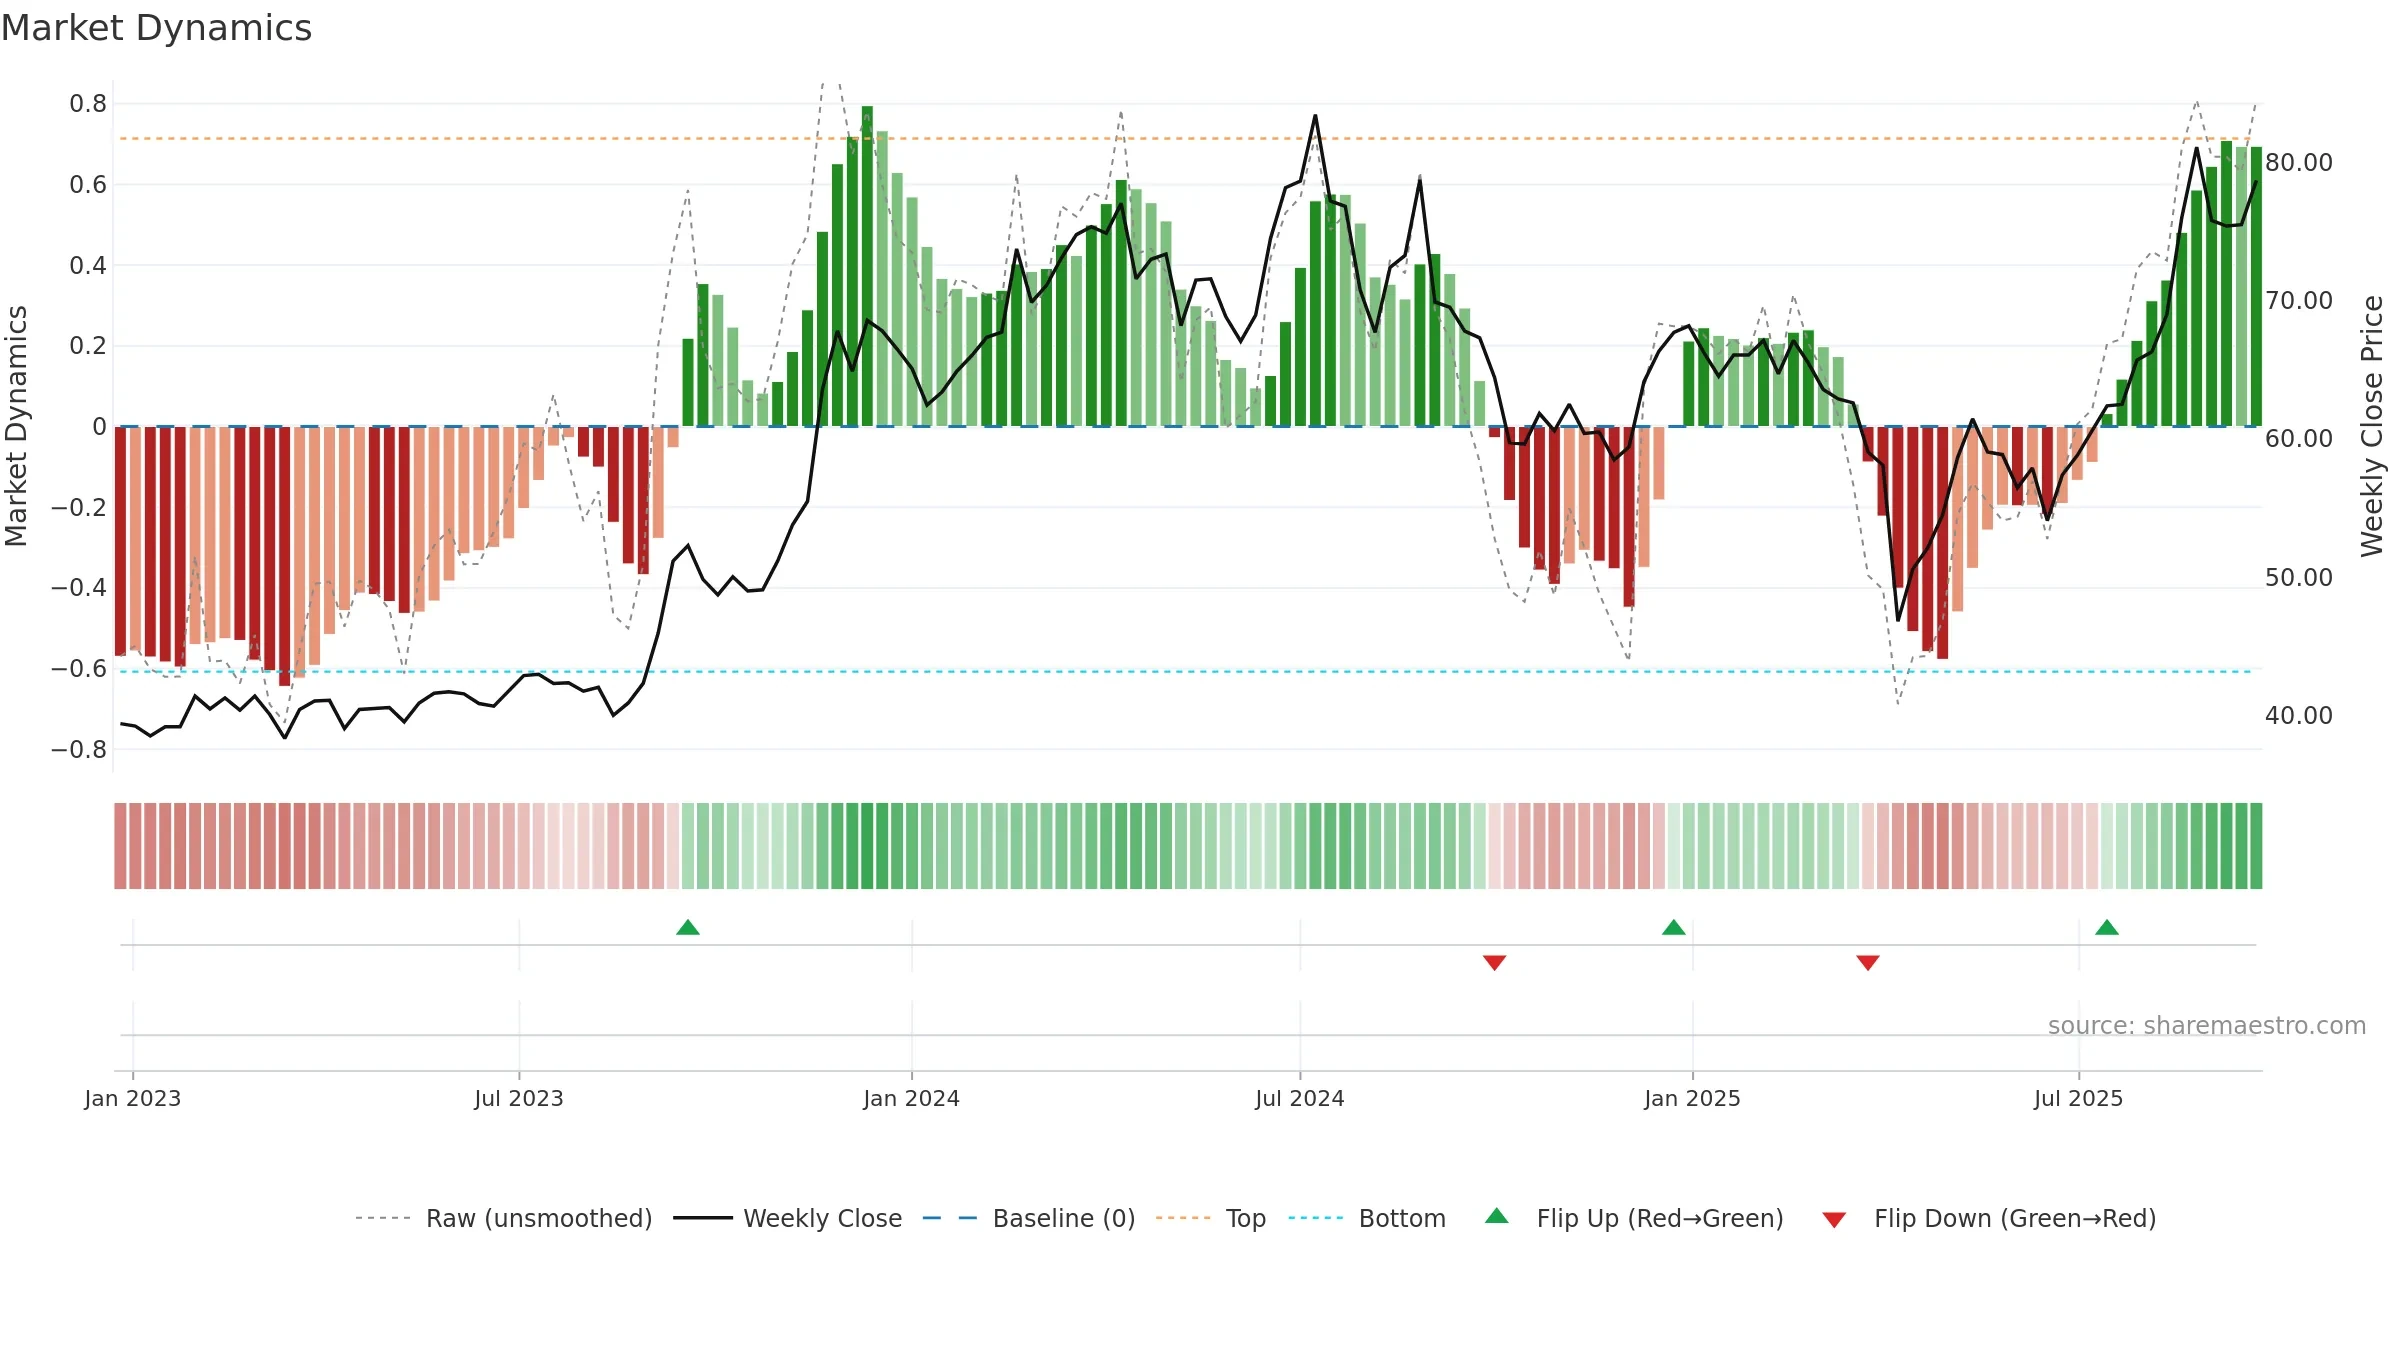This screenshot has height=1350, width=2400.
Task: Click the Jan 2025 x-axis label
Action: coord(1693,1098)
